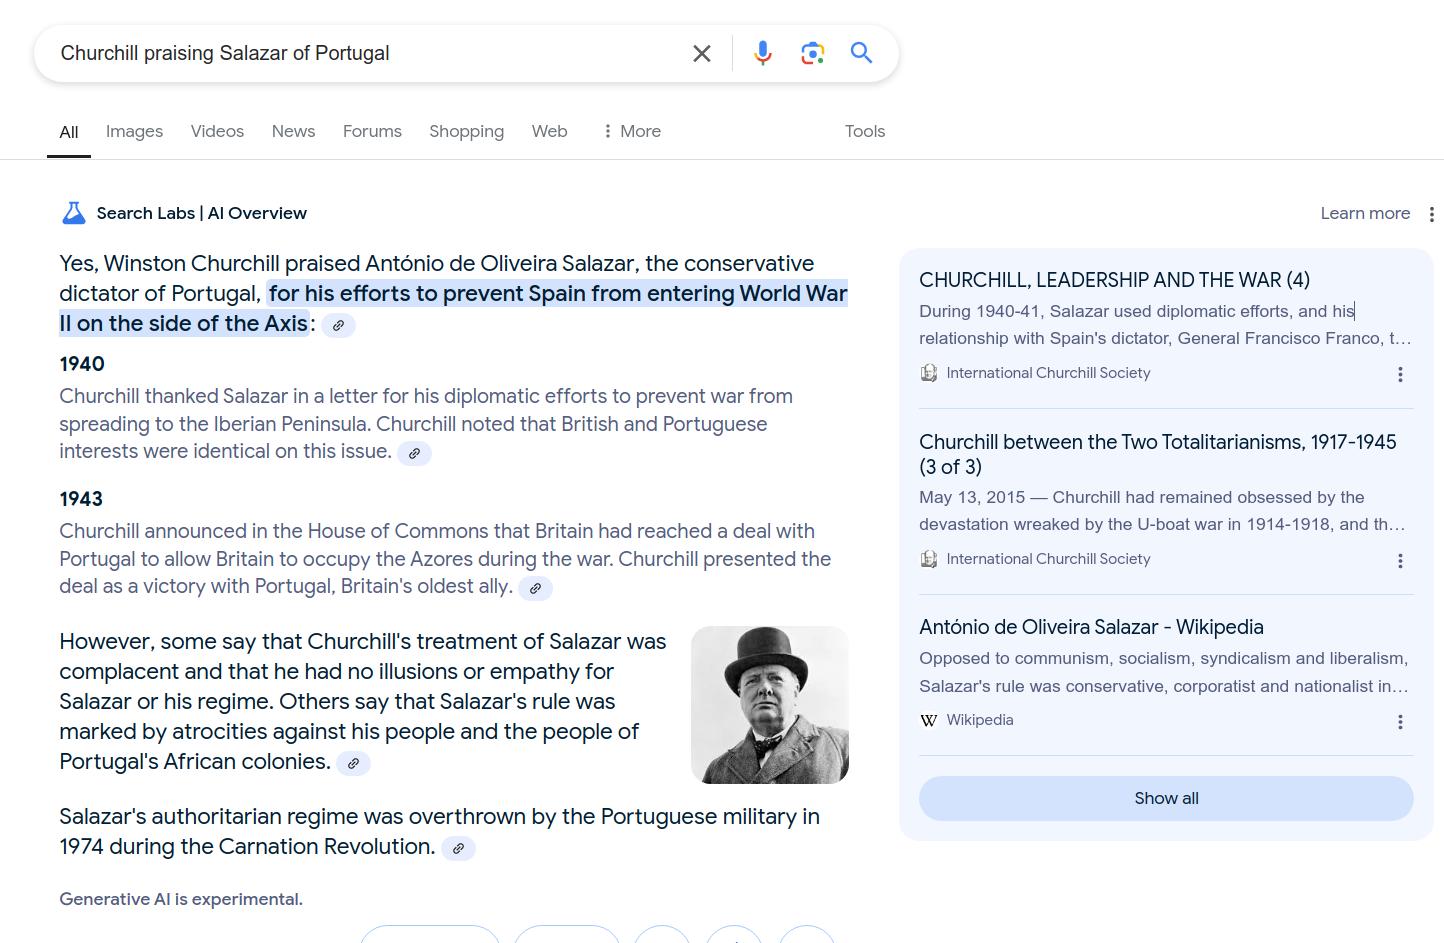This screenshot has height=943, width=1444.
Task: Open the Learn more link
Action: tap(1364, 213)
